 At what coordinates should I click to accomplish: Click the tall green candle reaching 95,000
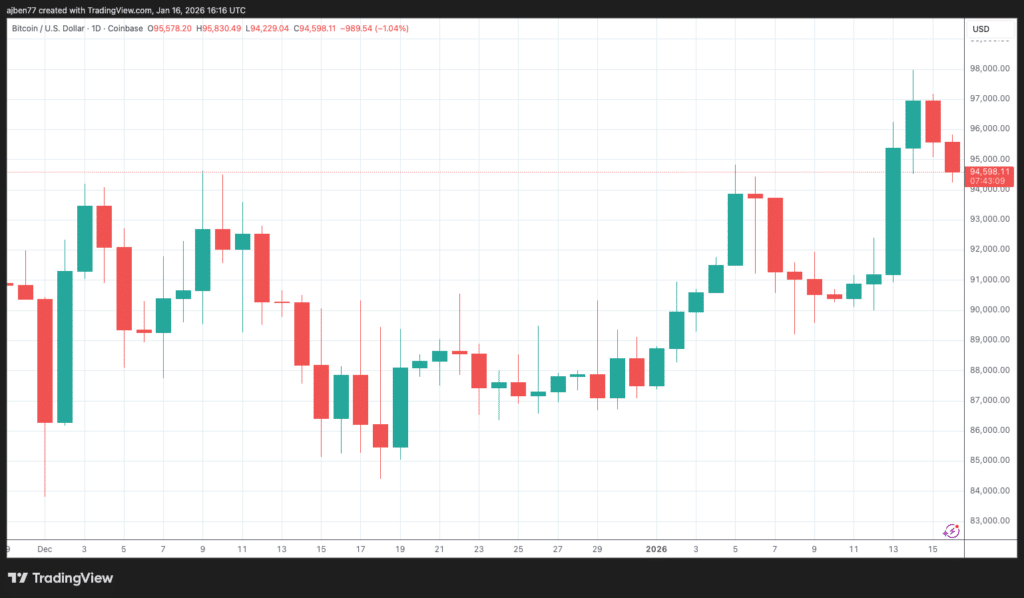point(893,210)
